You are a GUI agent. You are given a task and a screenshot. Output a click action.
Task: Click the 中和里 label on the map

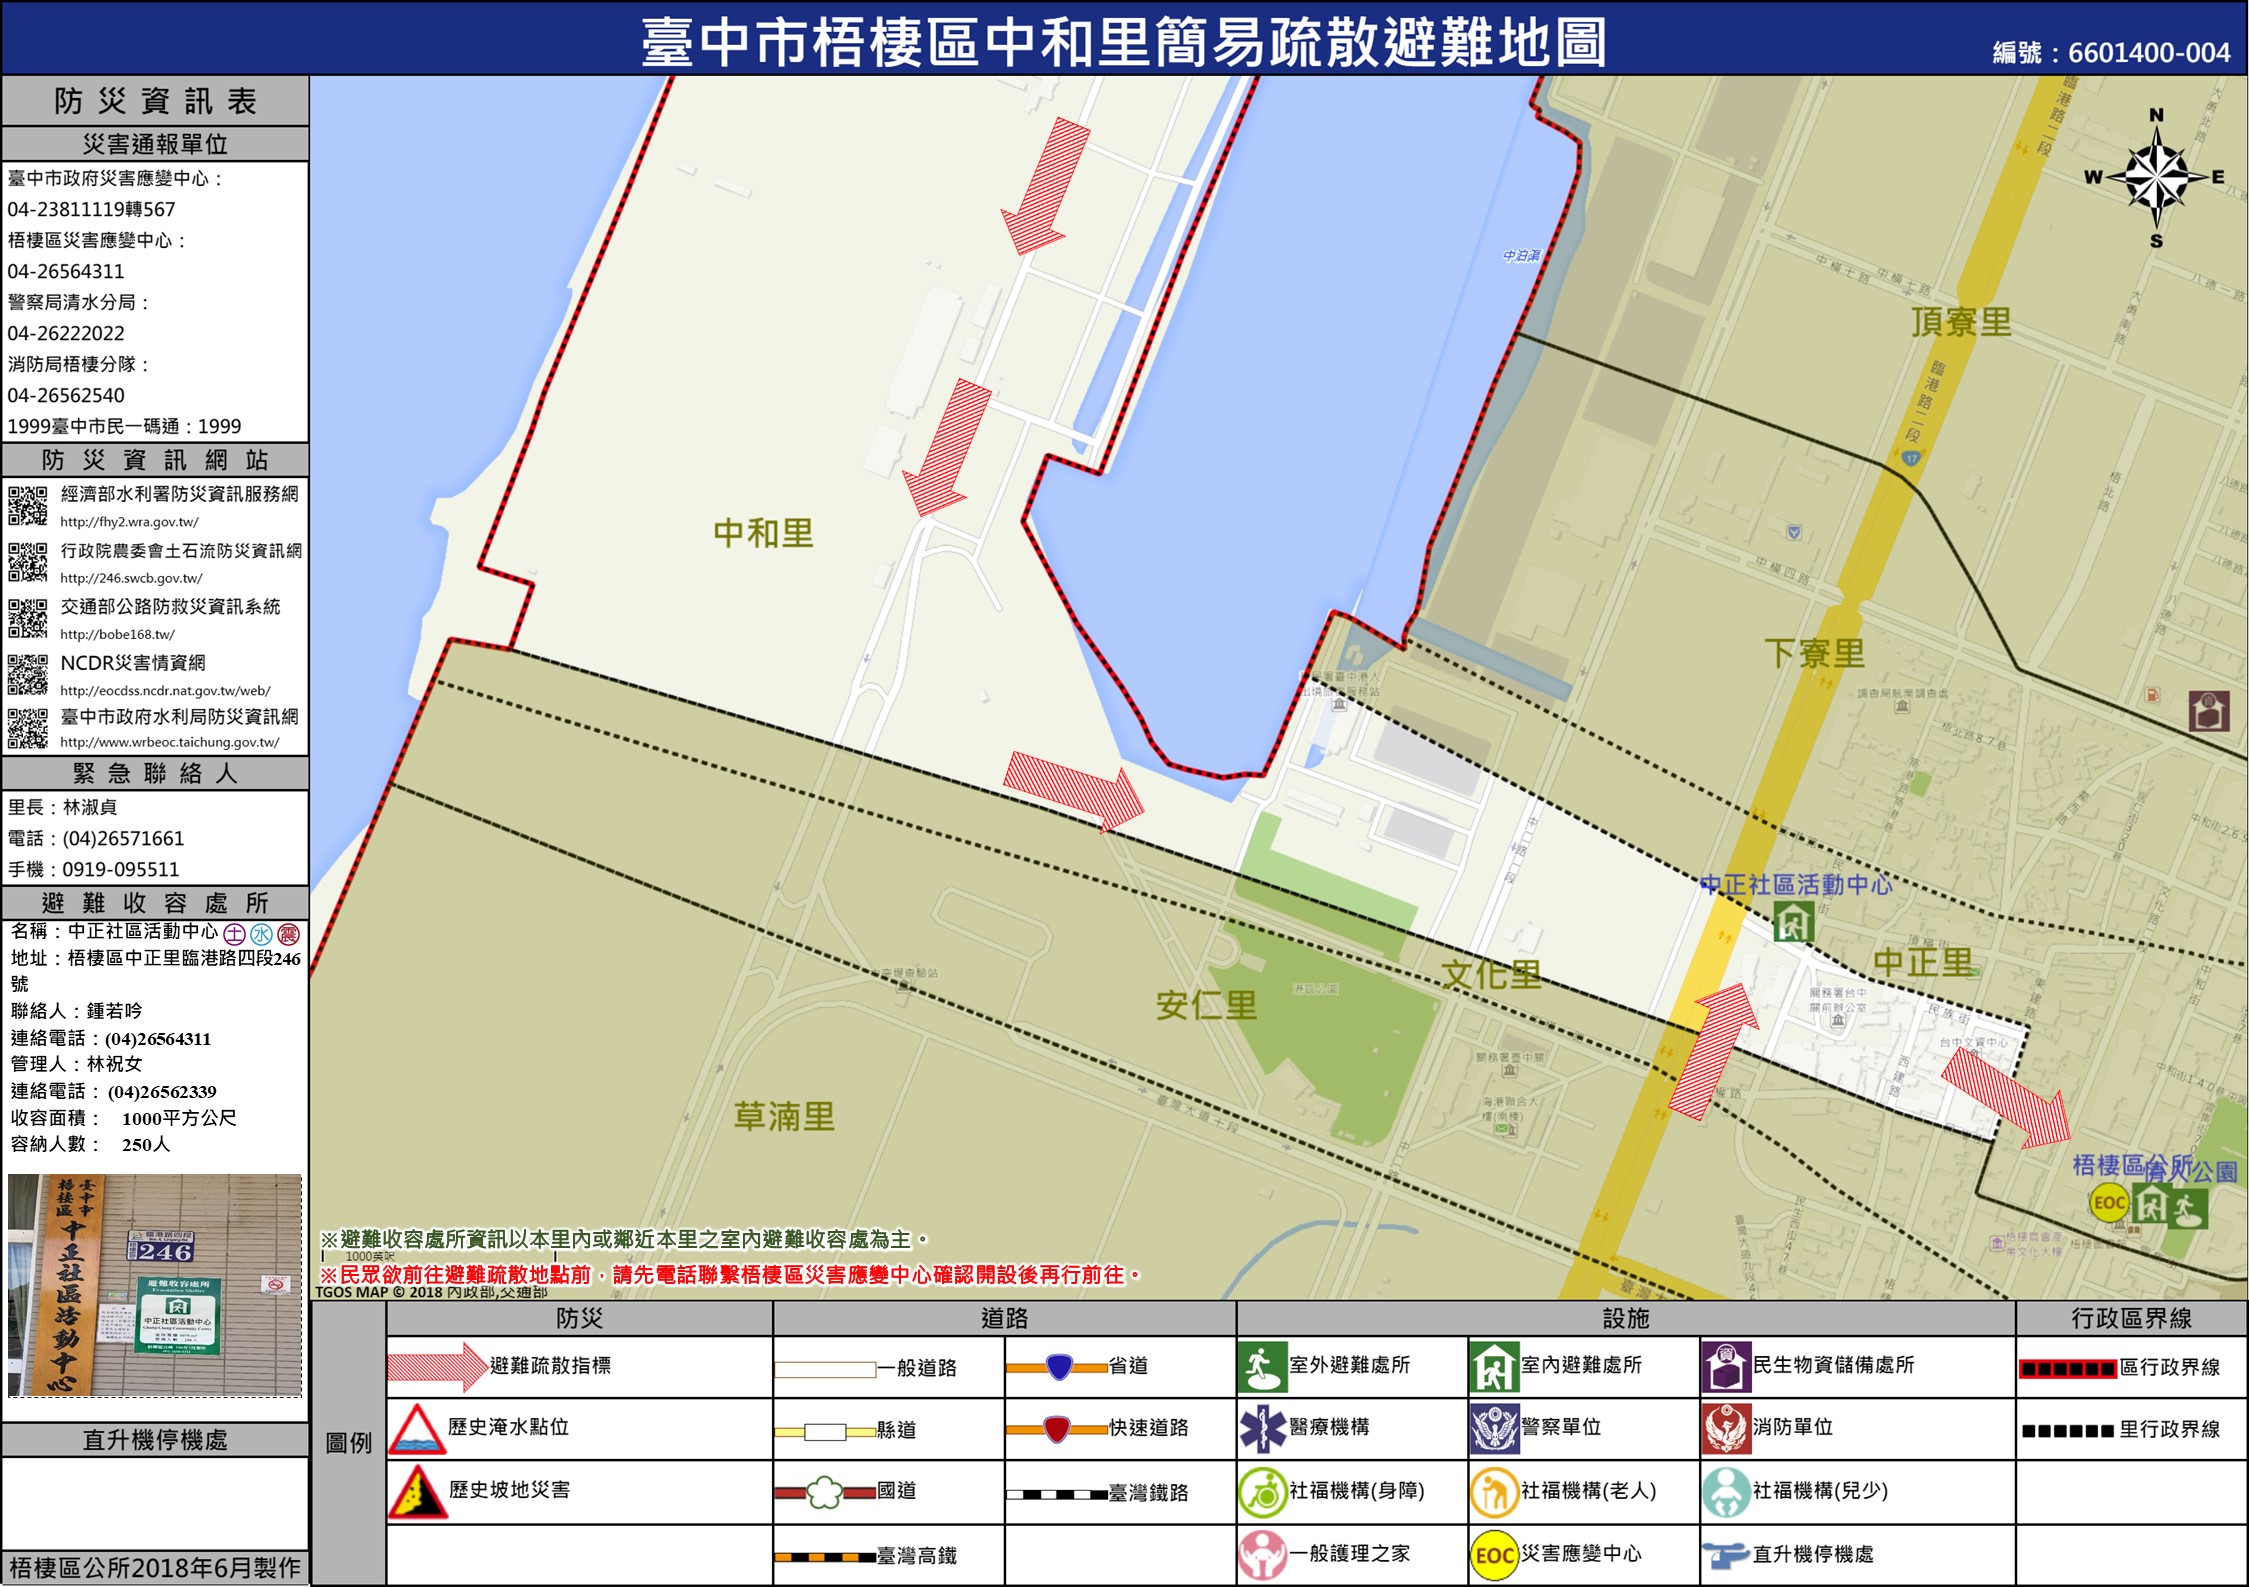point(763,533)
